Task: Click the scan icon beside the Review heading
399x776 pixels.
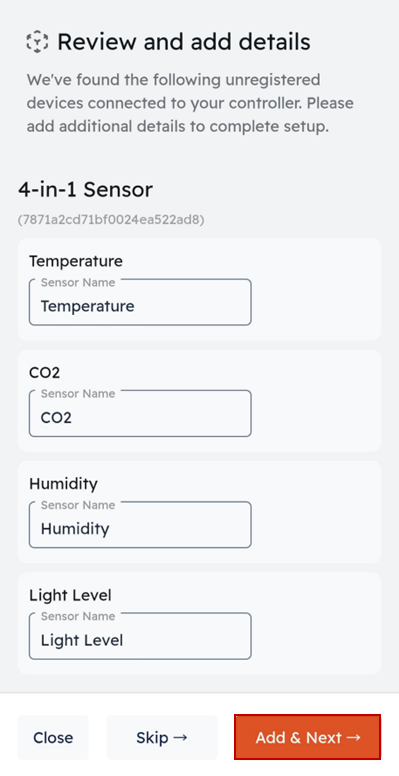Action: (x=37, y=42)
